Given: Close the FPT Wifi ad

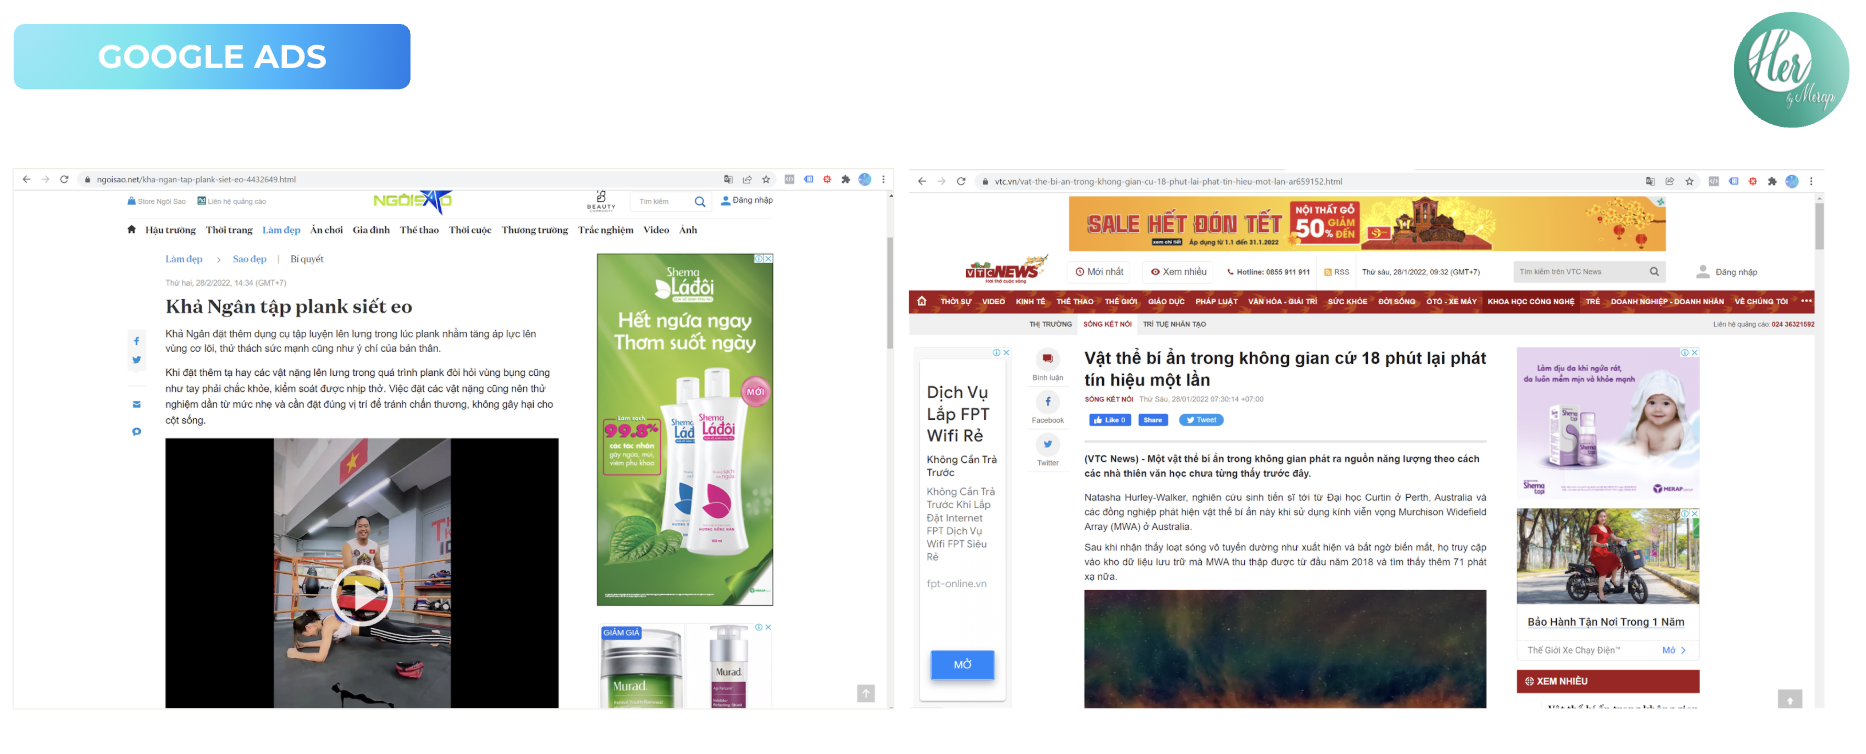Looking at the screenshot, I should [x=1006, y=353].
